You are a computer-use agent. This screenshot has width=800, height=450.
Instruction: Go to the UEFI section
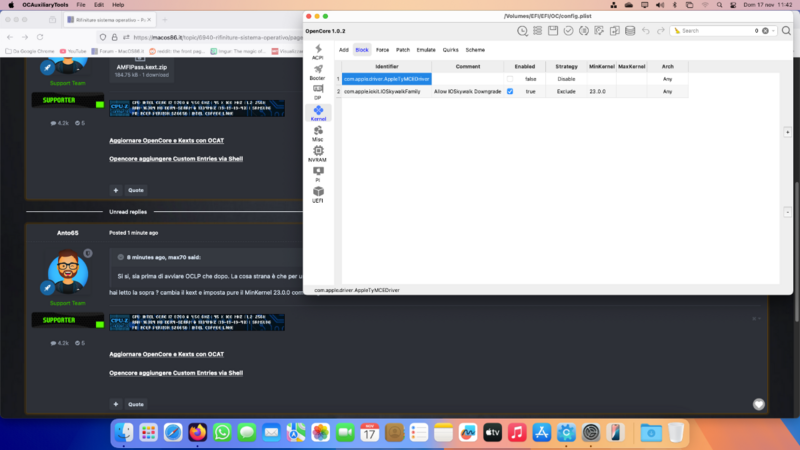[x=318, y=194]
